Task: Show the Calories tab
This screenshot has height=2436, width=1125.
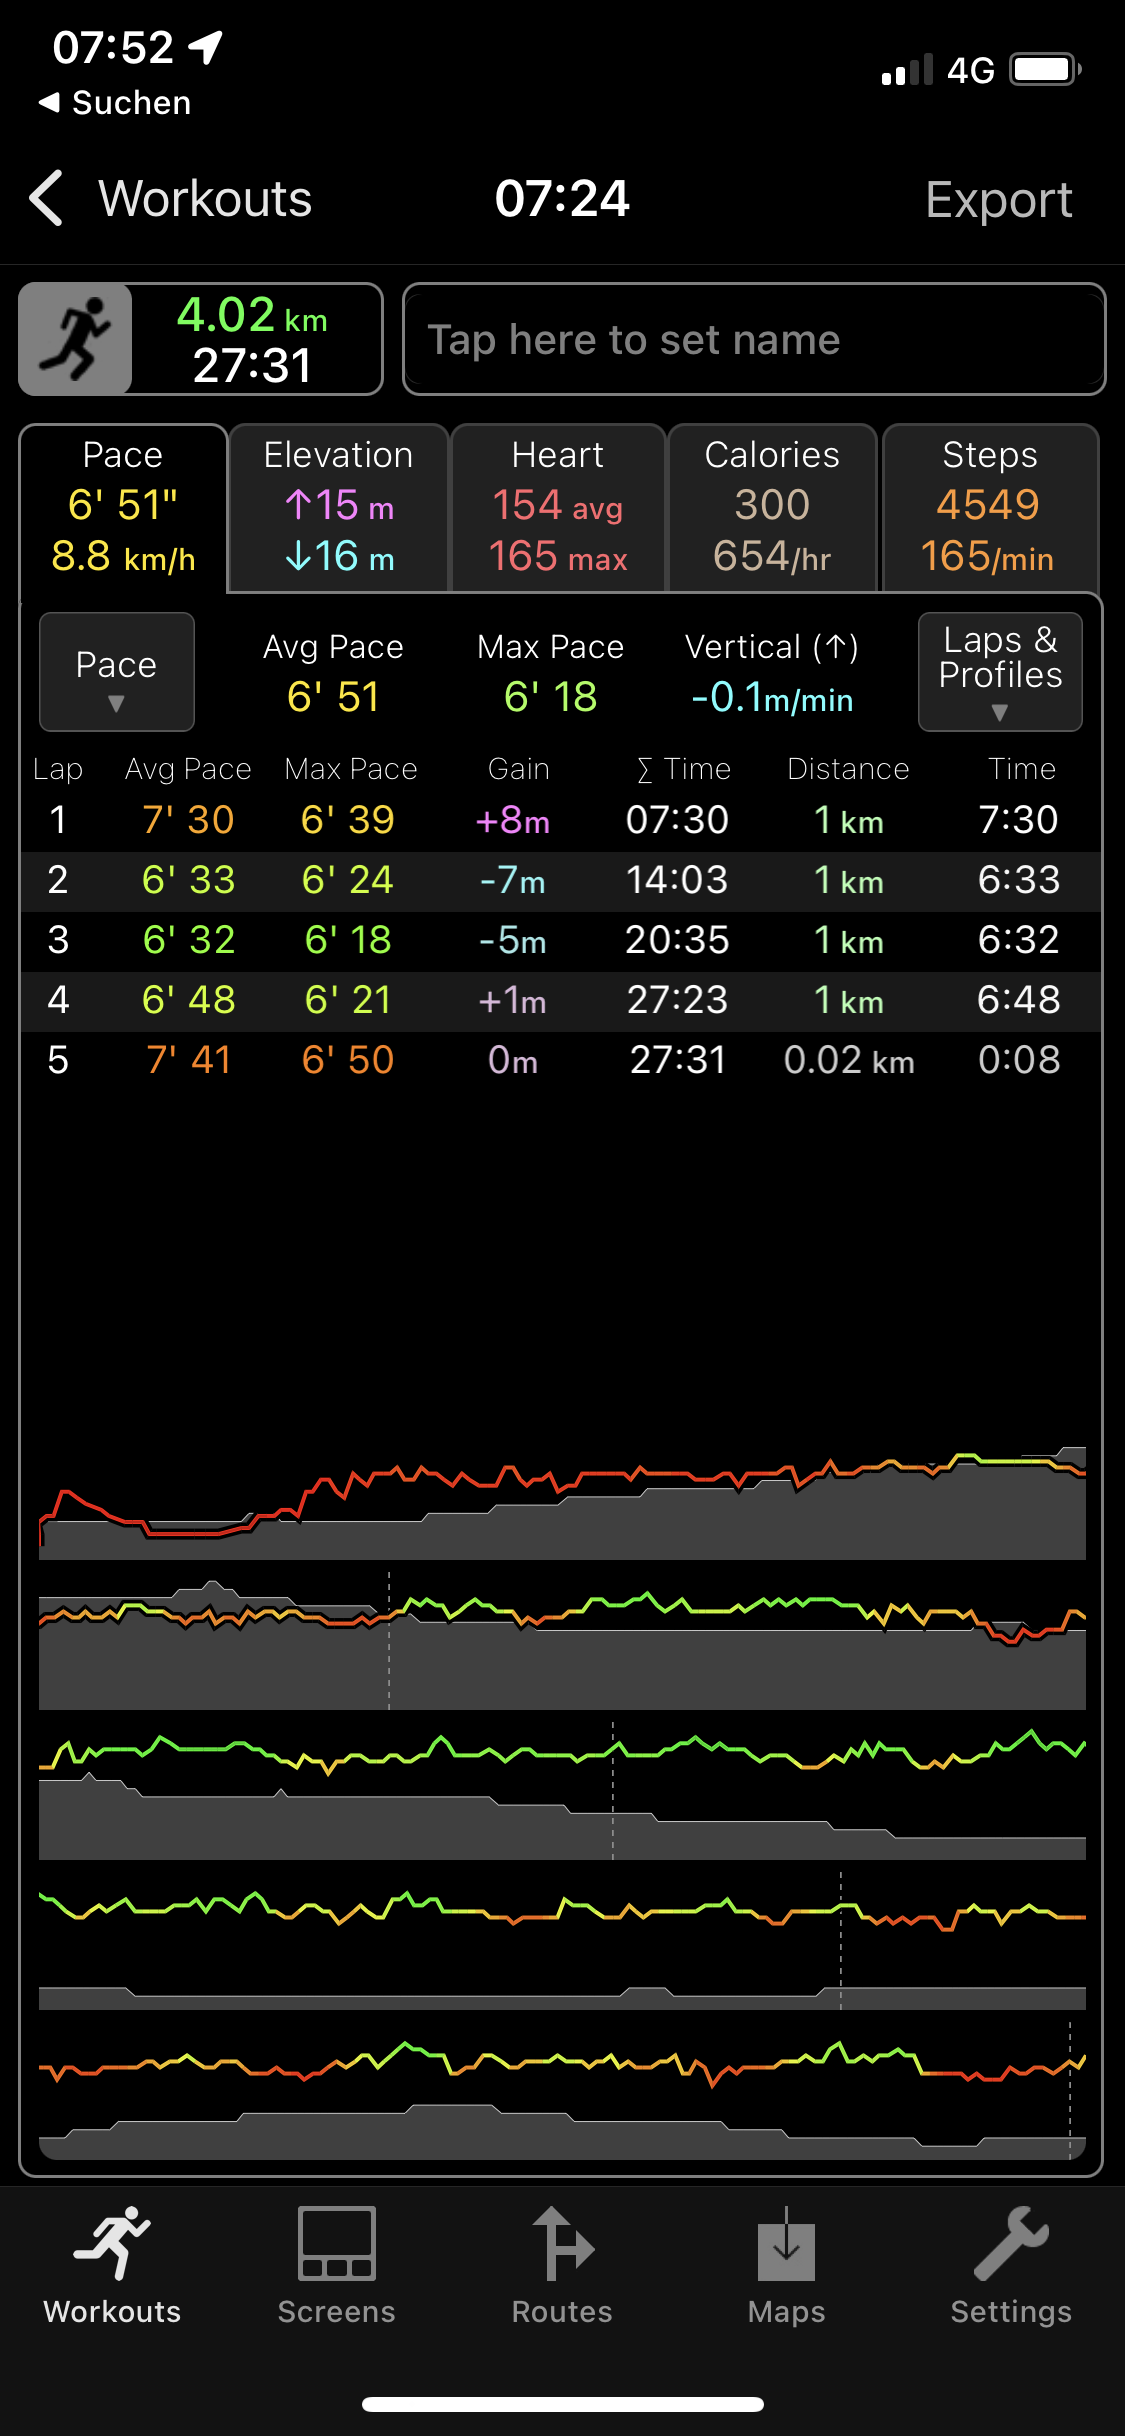Action: click(772, 508)
